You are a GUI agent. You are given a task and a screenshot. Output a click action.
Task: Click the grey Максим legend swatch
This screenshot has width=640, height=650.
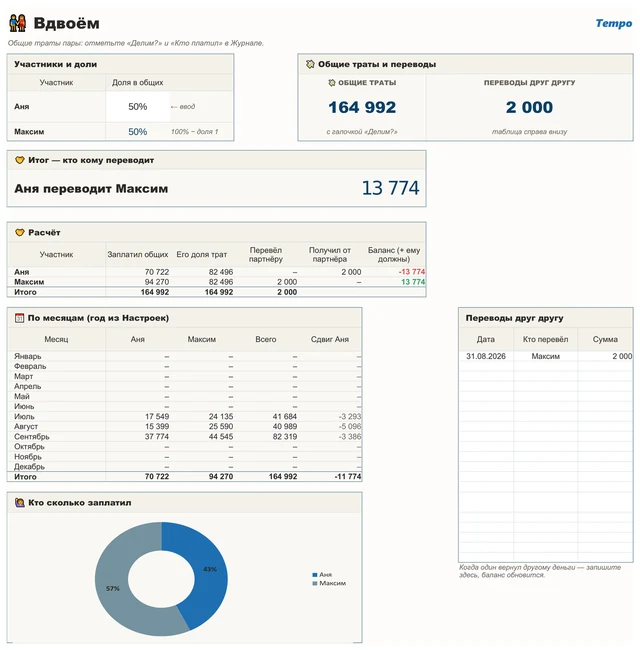point(315,583)
